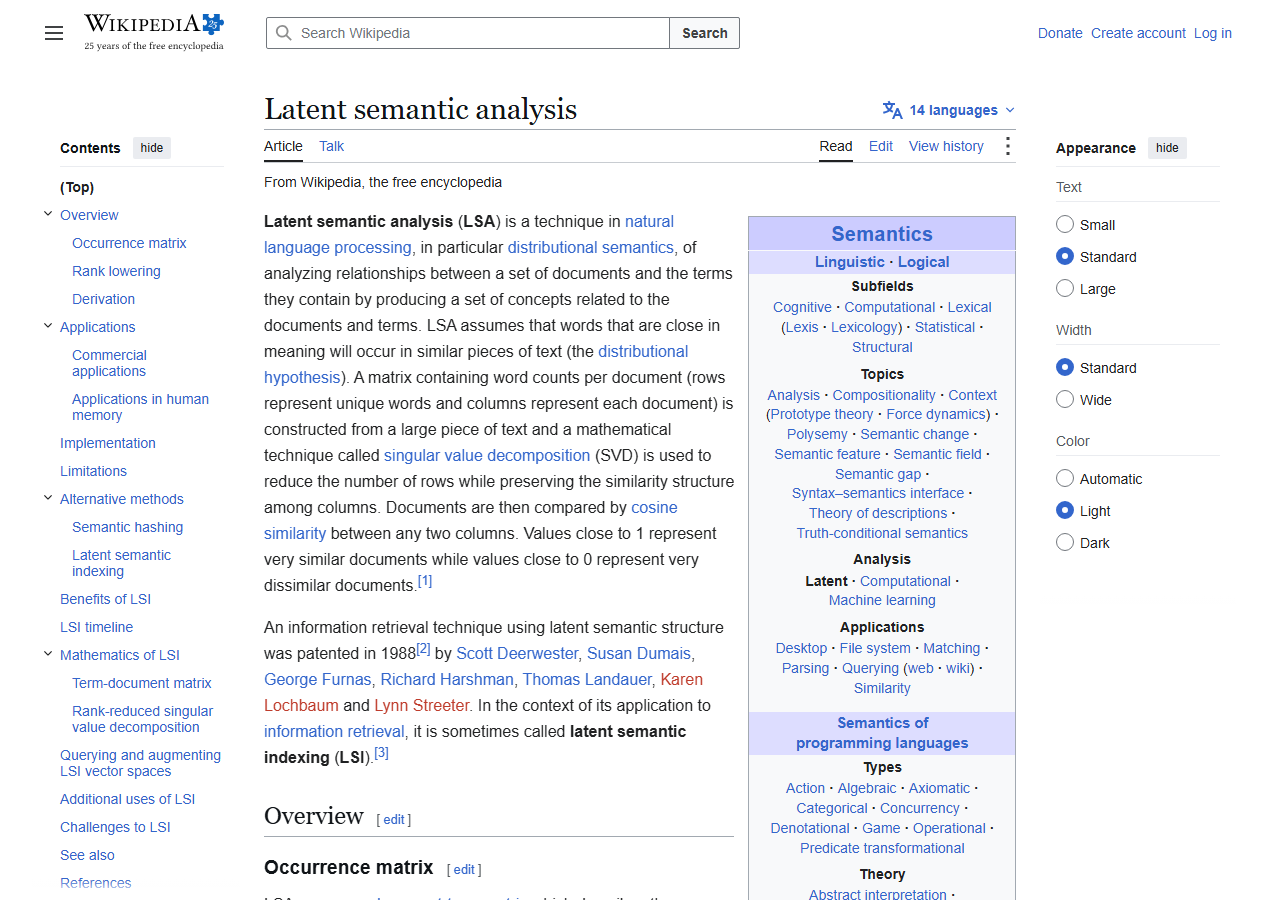
Task: Collapse the Applications contents section
Action: [x=48, y=326]
